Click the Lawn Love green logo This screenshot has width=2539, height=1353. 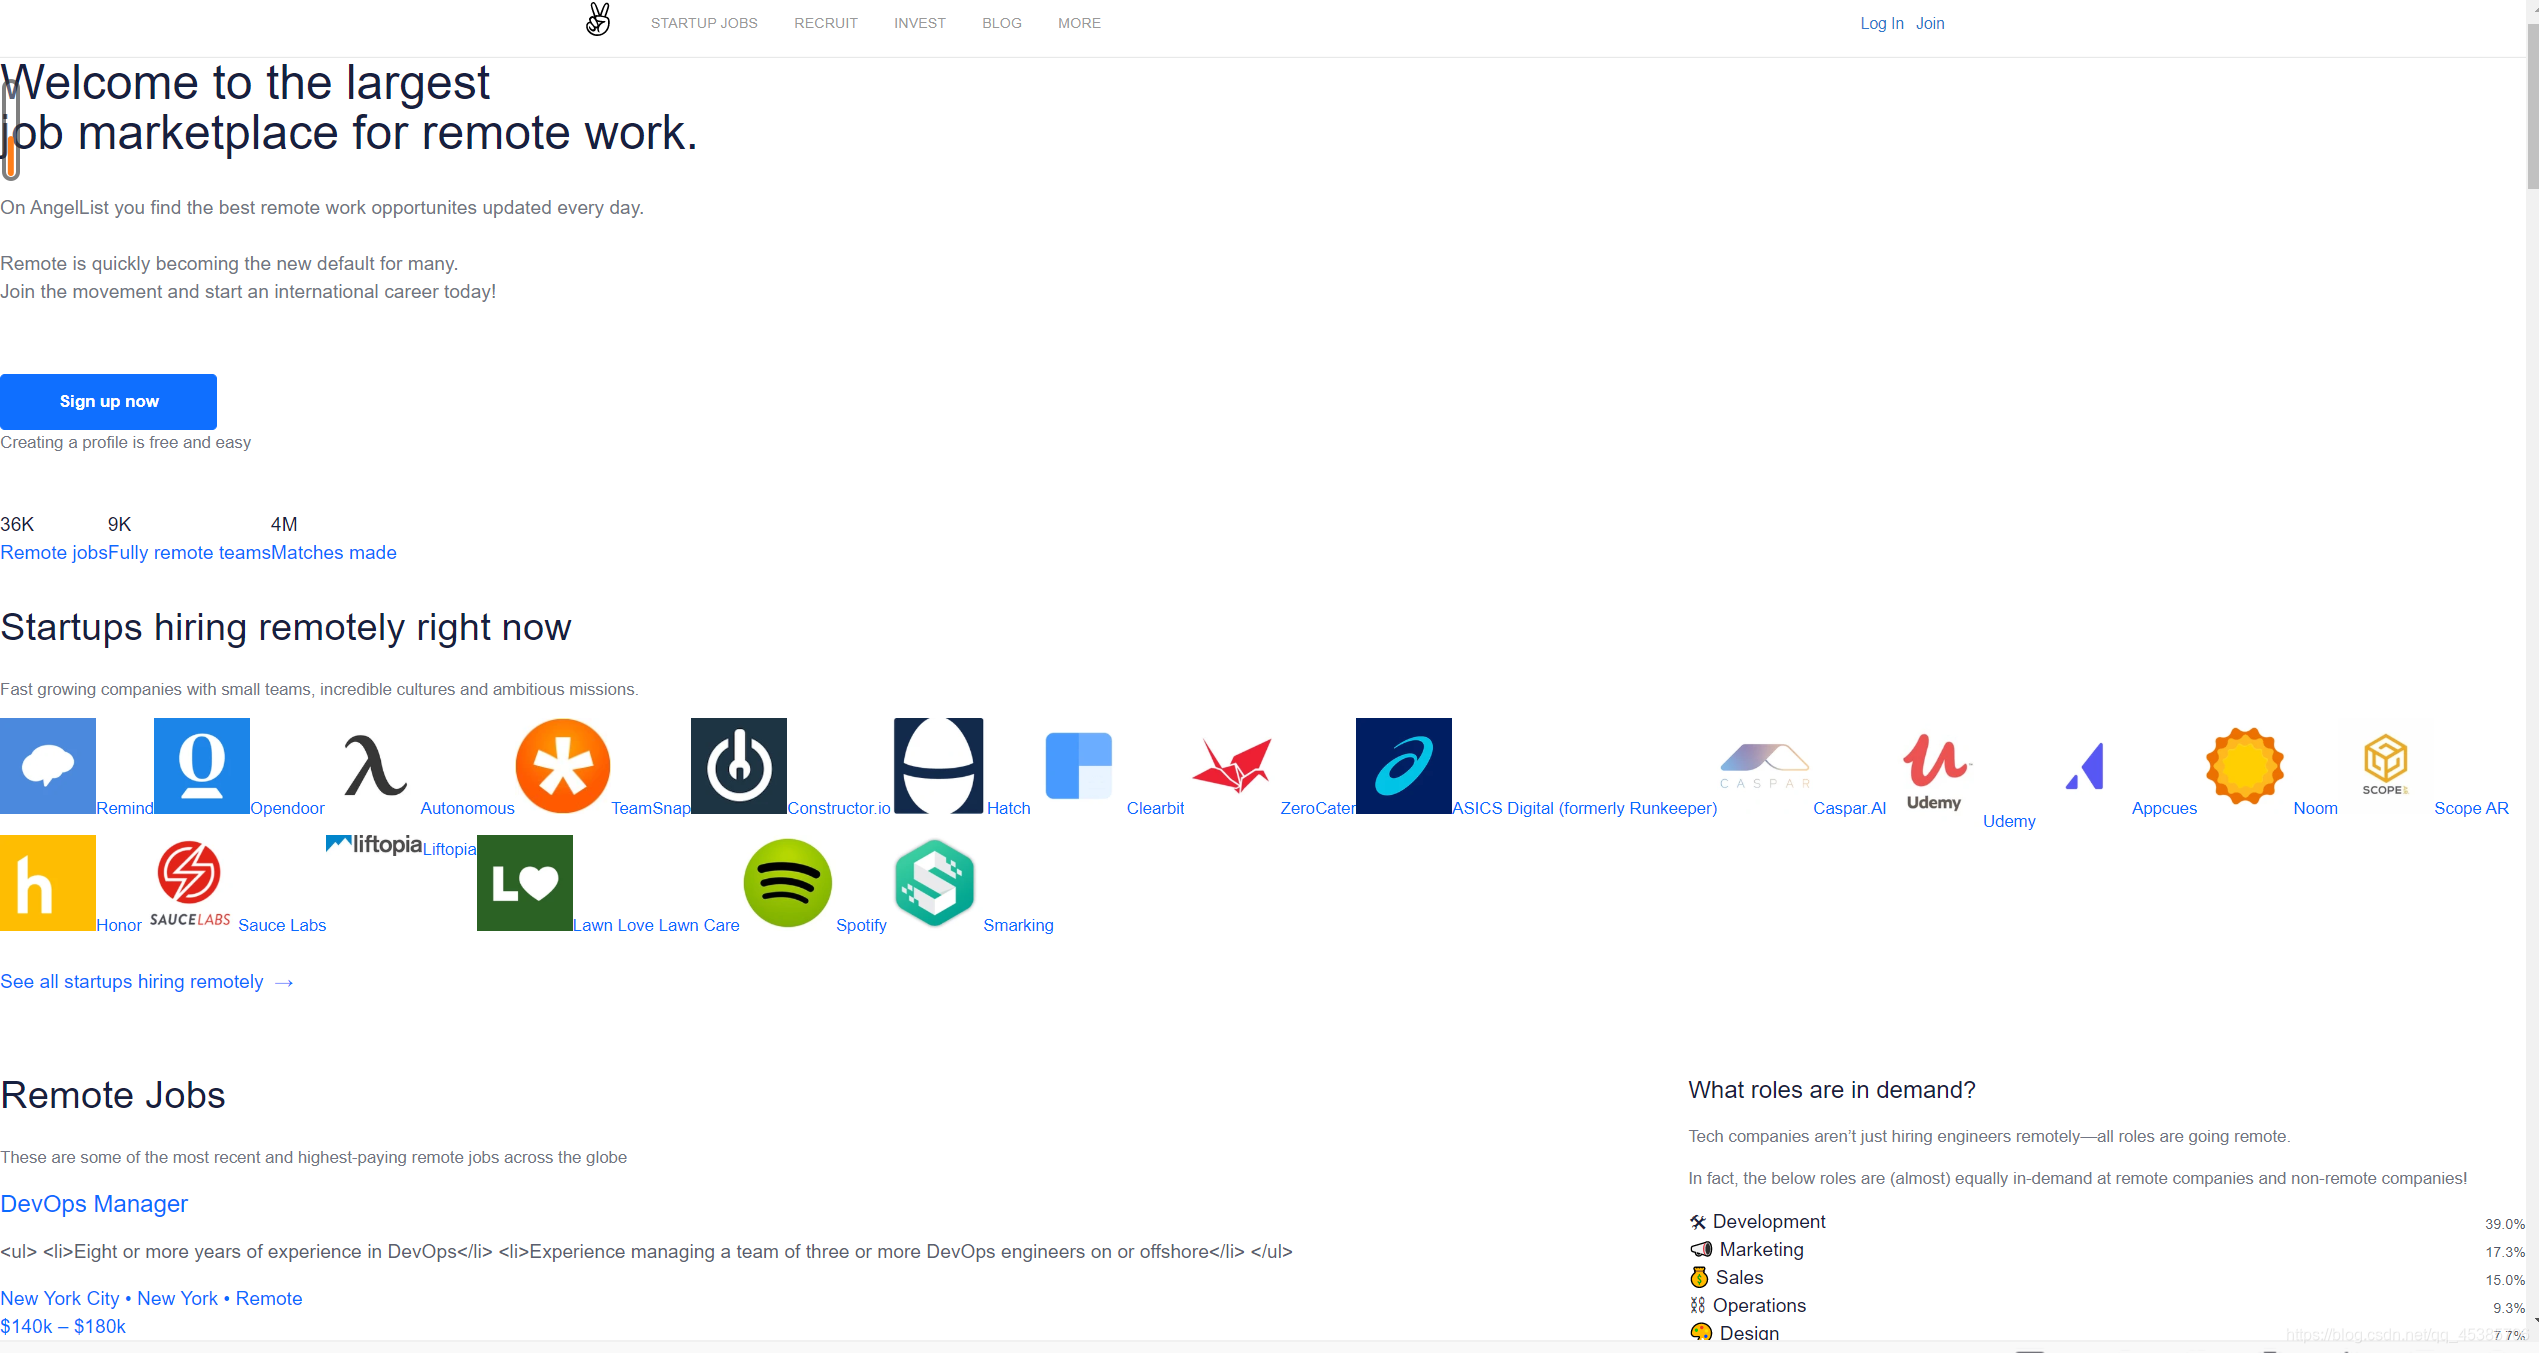coord(525,883)
